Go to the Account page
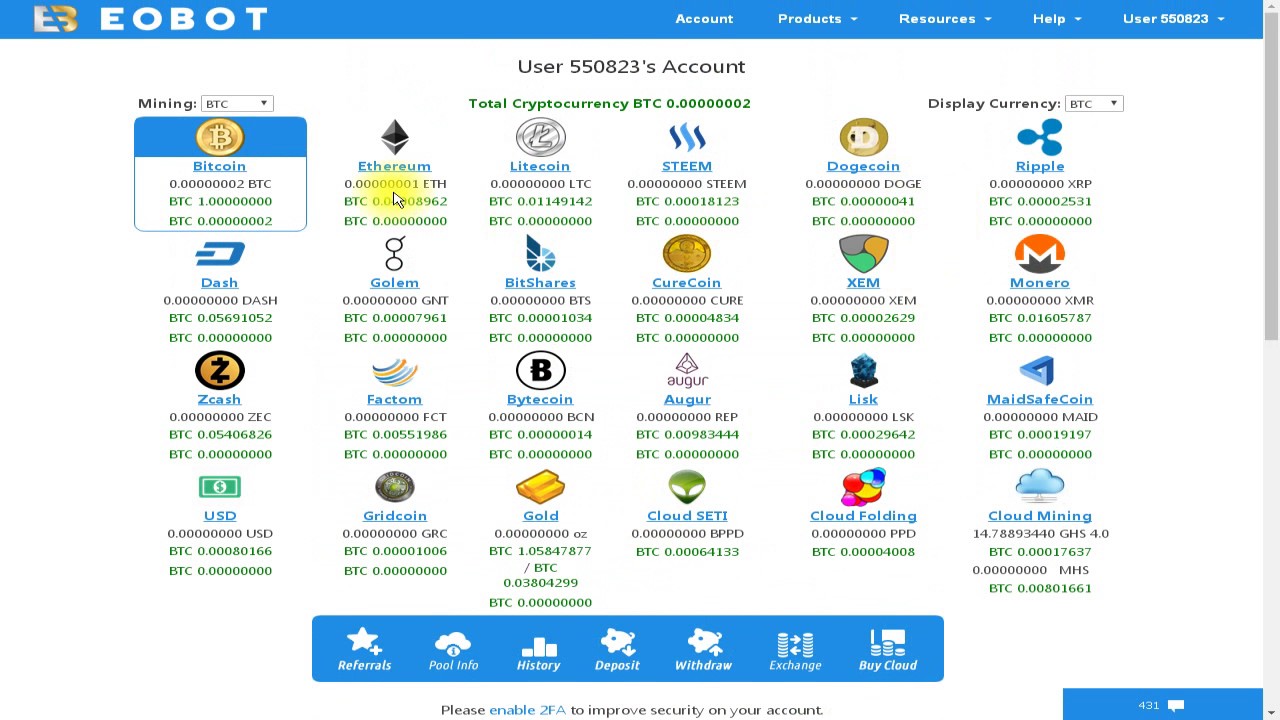1280x720 pixels. point(704,19)
